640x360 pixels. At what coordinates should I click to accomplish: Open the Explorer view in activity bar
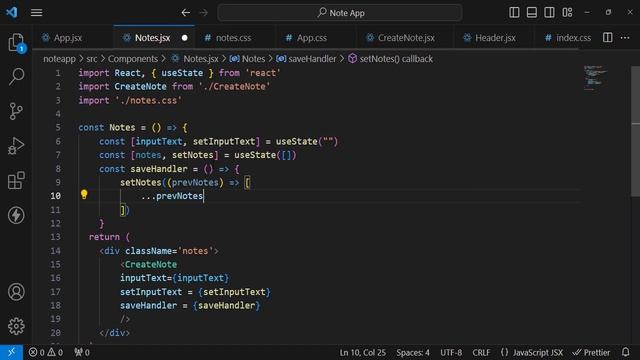[16, 42]
